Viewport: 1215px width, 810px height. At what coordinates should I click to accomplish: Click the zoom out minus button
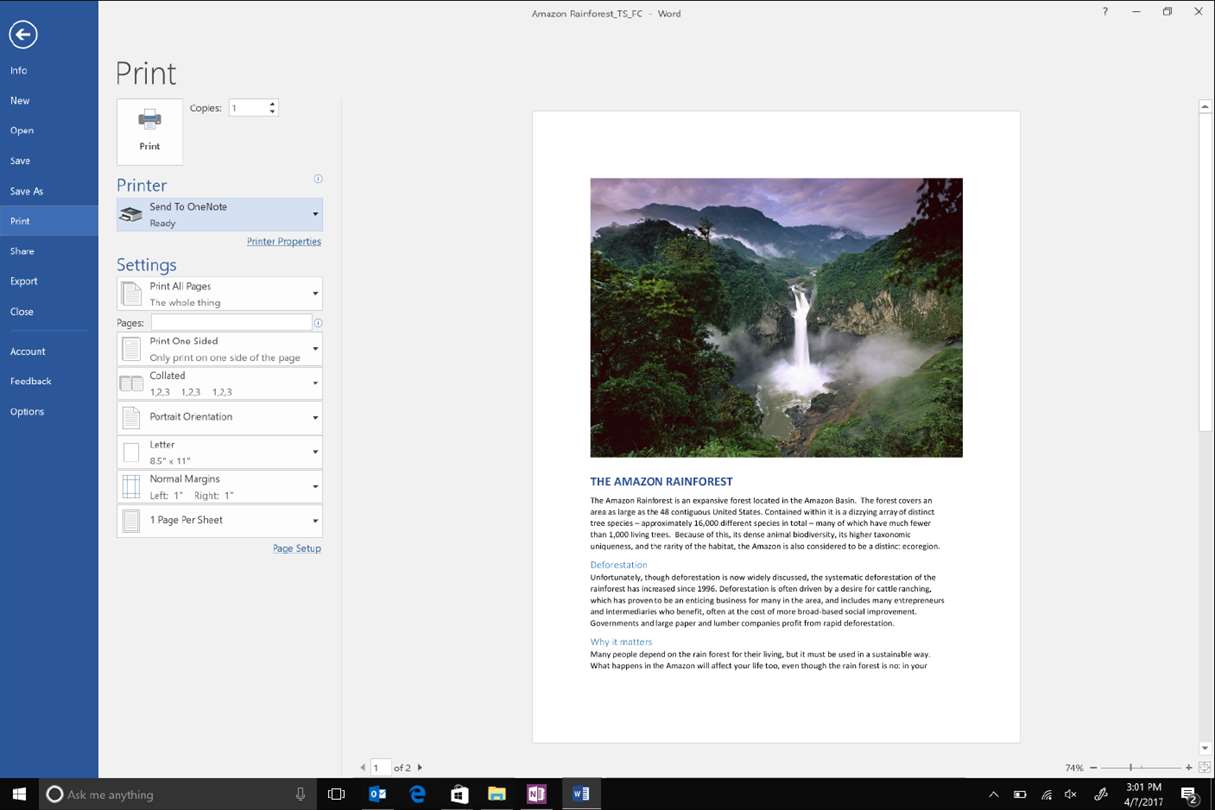pyautogui.click(x=1093, y=768)
